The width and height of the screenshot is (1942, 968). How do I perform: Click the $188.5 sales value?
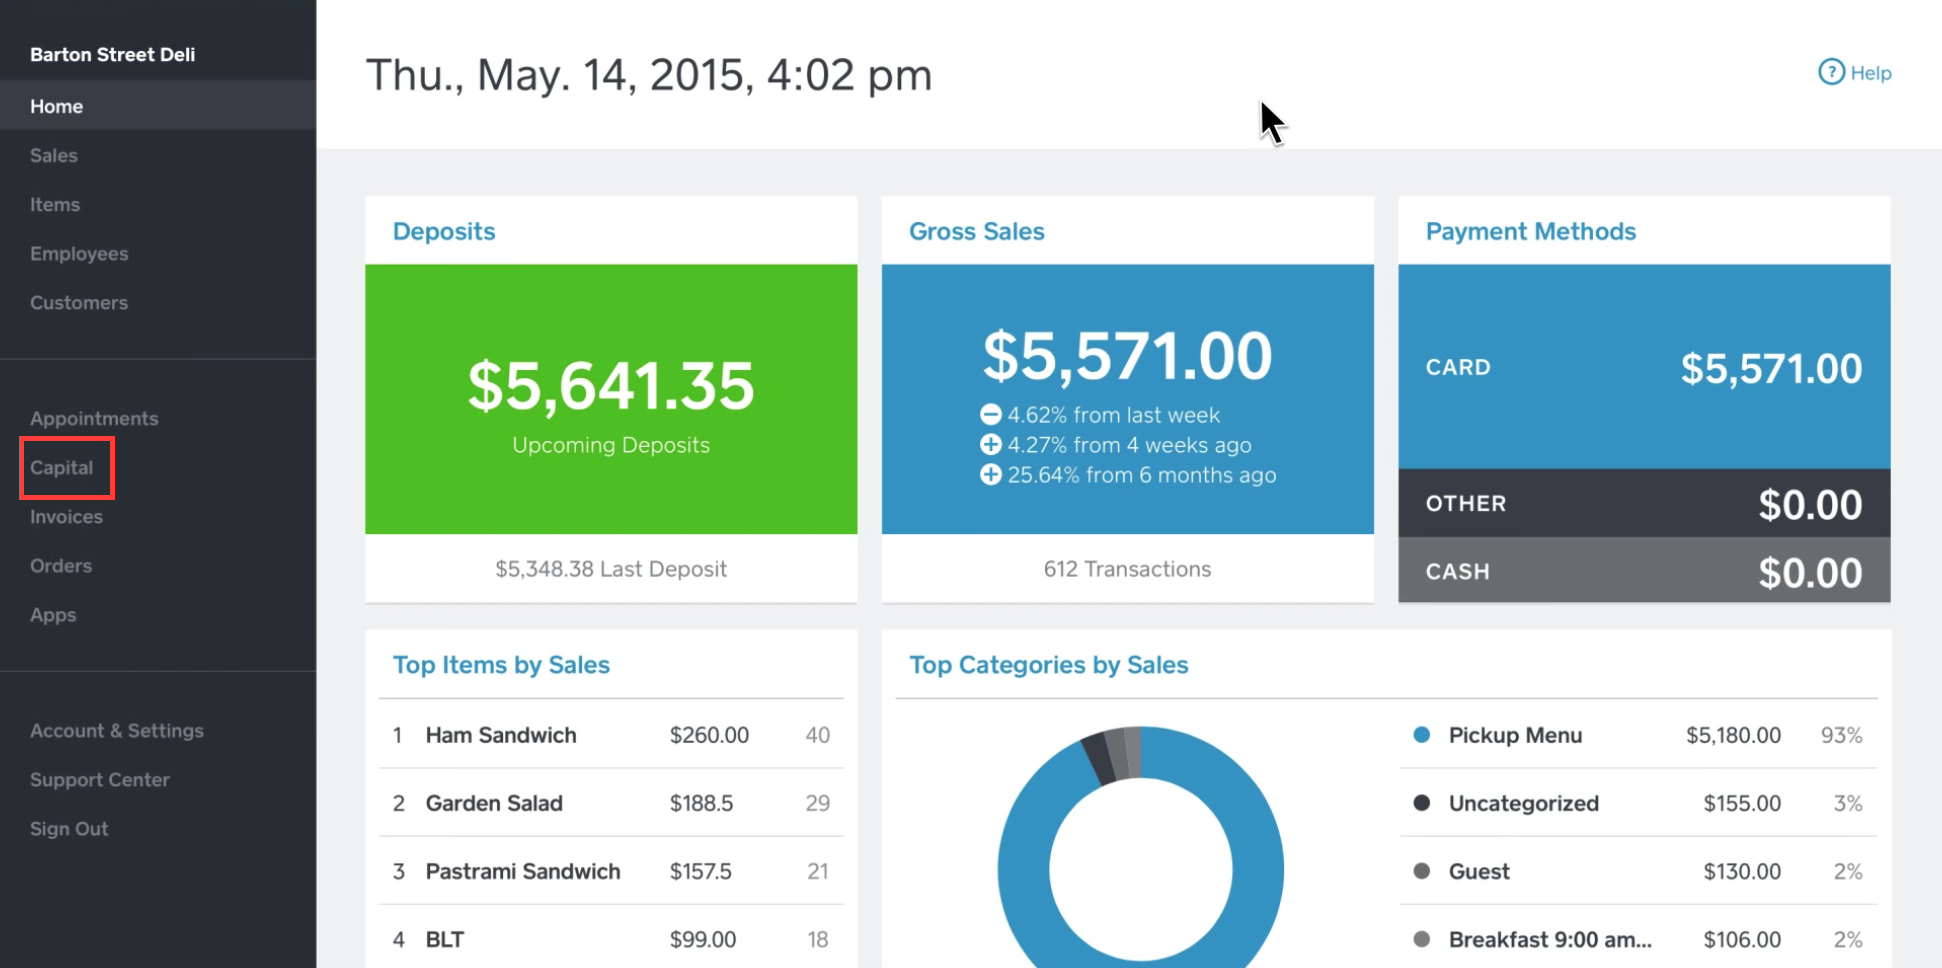701,803
